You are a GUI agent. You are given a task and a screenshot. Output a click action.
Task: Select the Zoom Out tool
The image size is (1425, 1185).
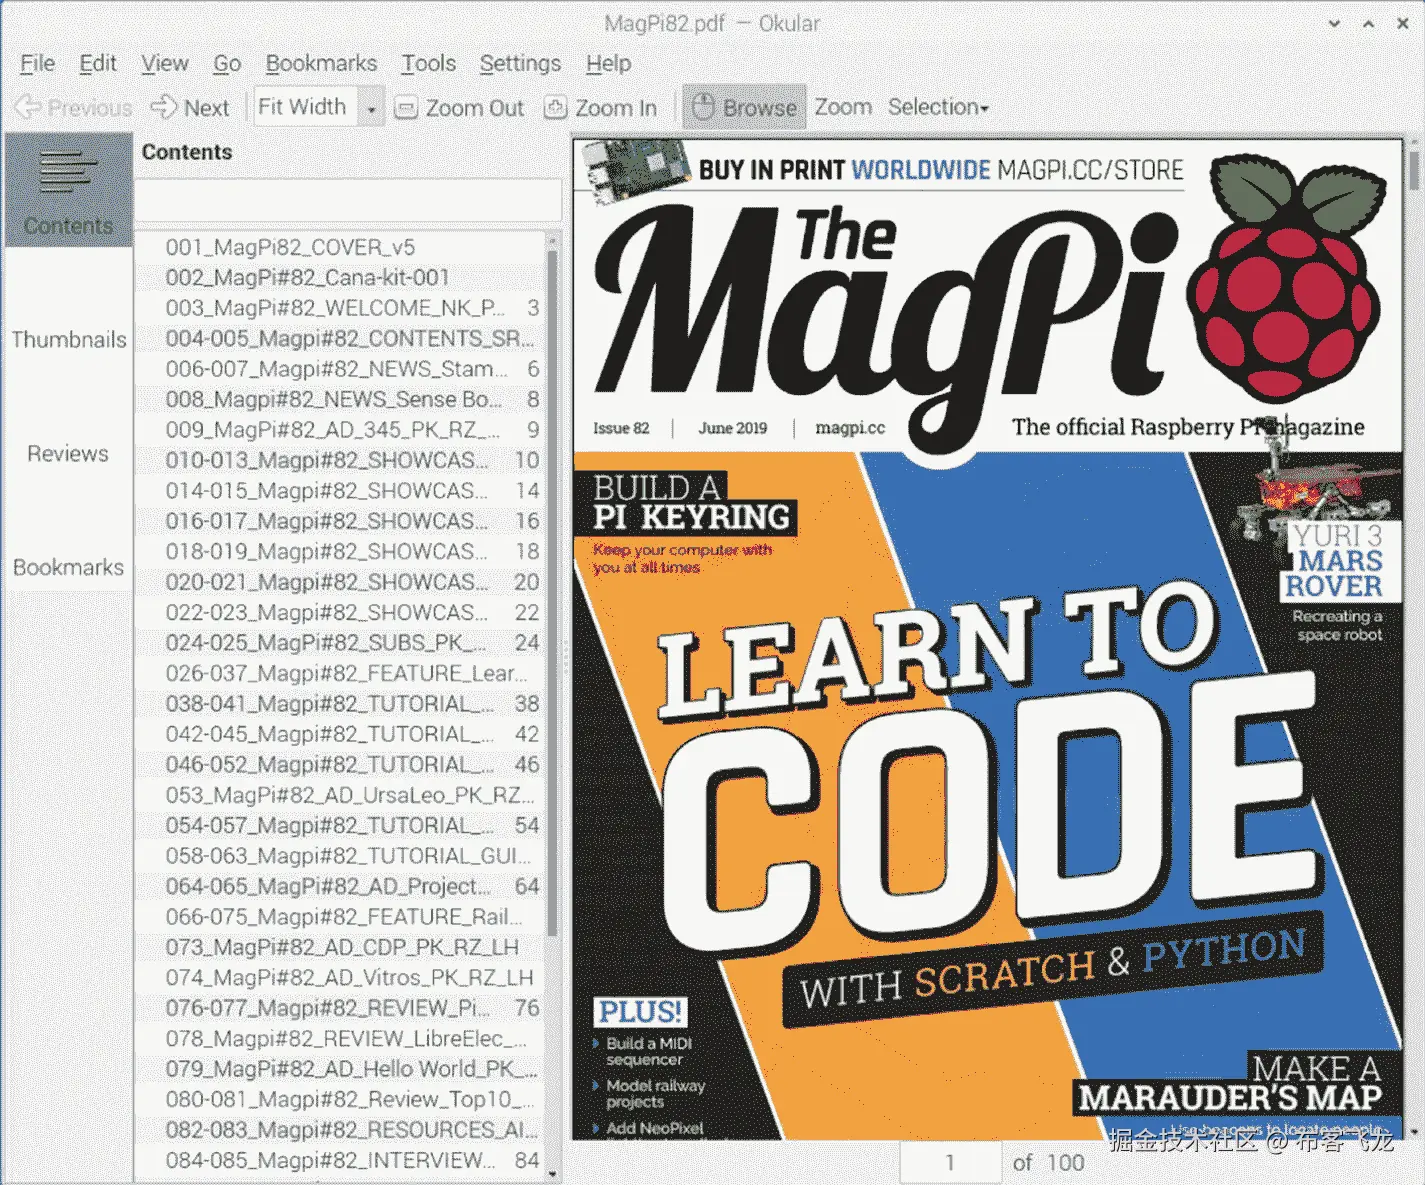pos(459,107)
